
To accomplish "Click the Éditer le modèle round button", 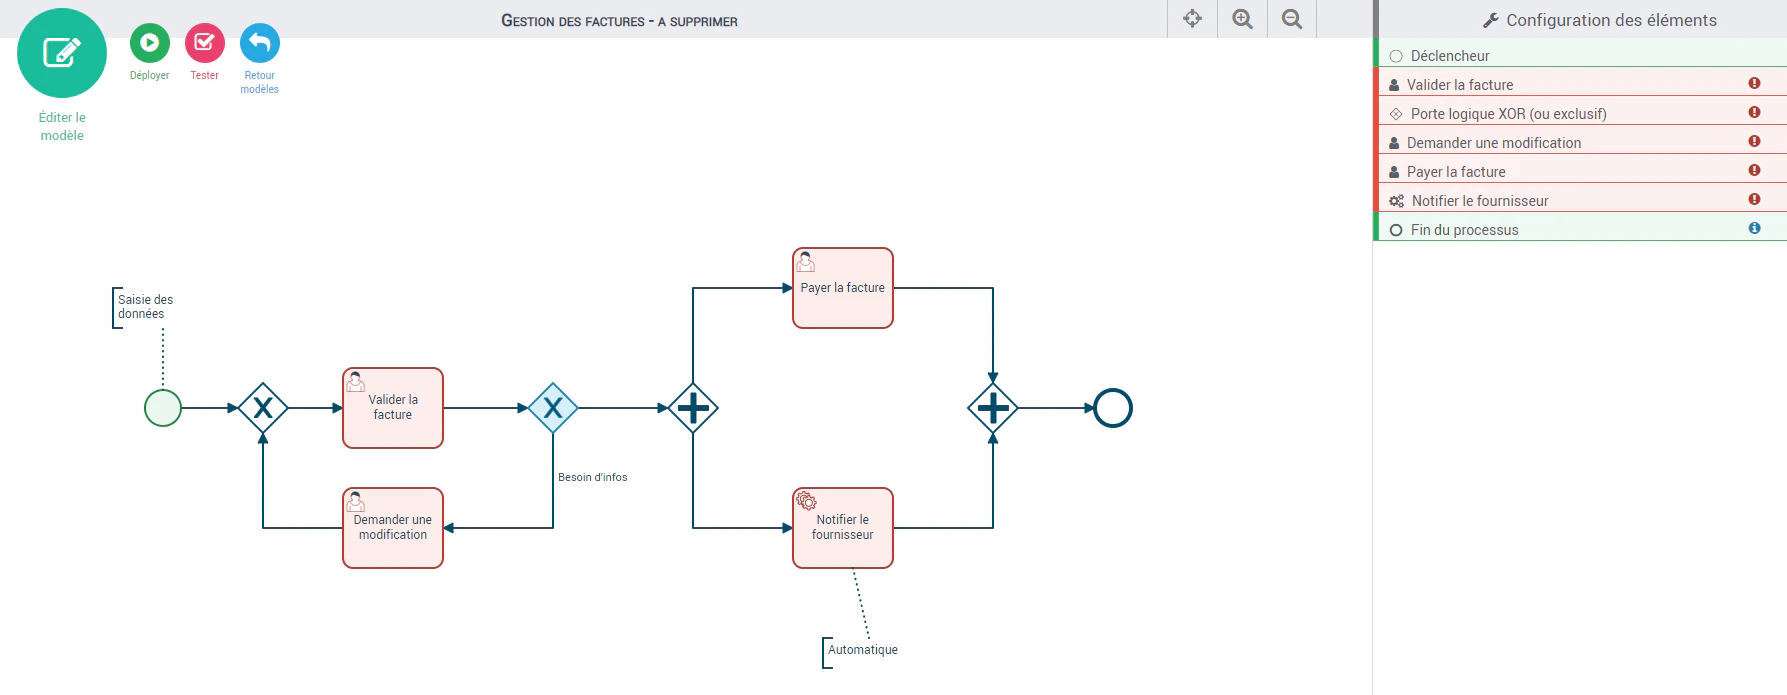I will (62, 53).
